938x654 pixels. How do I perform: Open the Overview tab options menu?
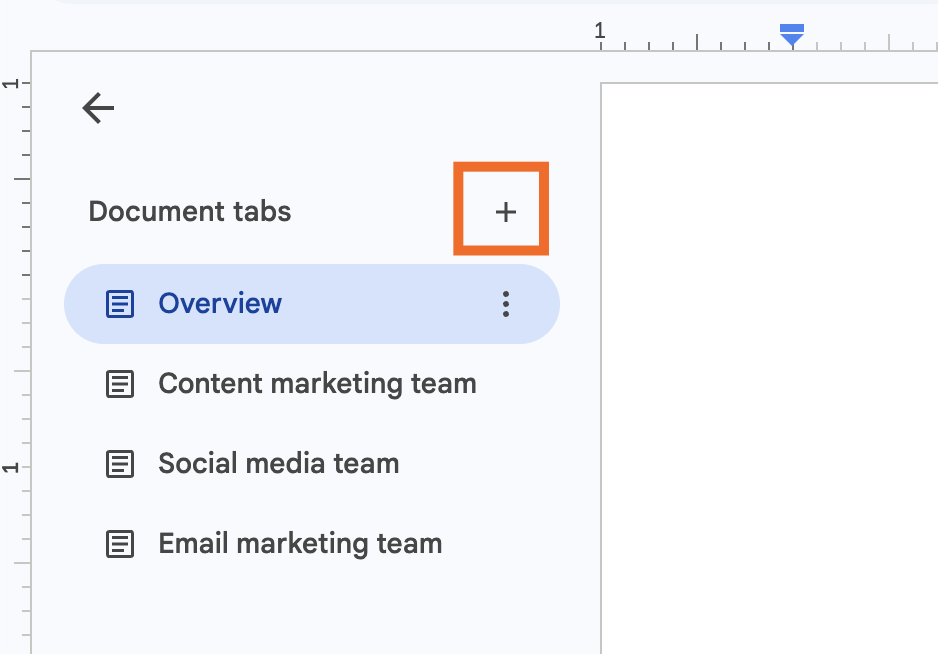click(x=506, y=304)
